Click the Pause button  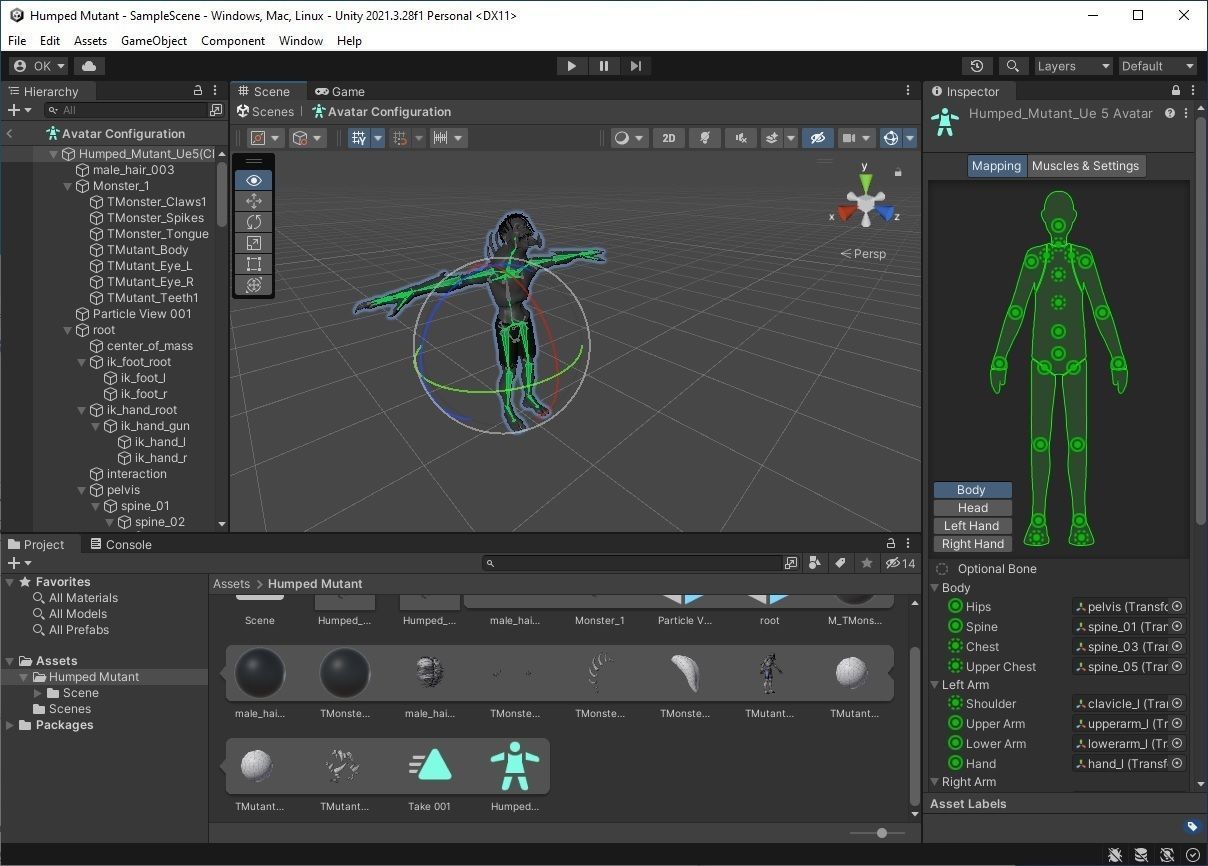click(603, 66)
